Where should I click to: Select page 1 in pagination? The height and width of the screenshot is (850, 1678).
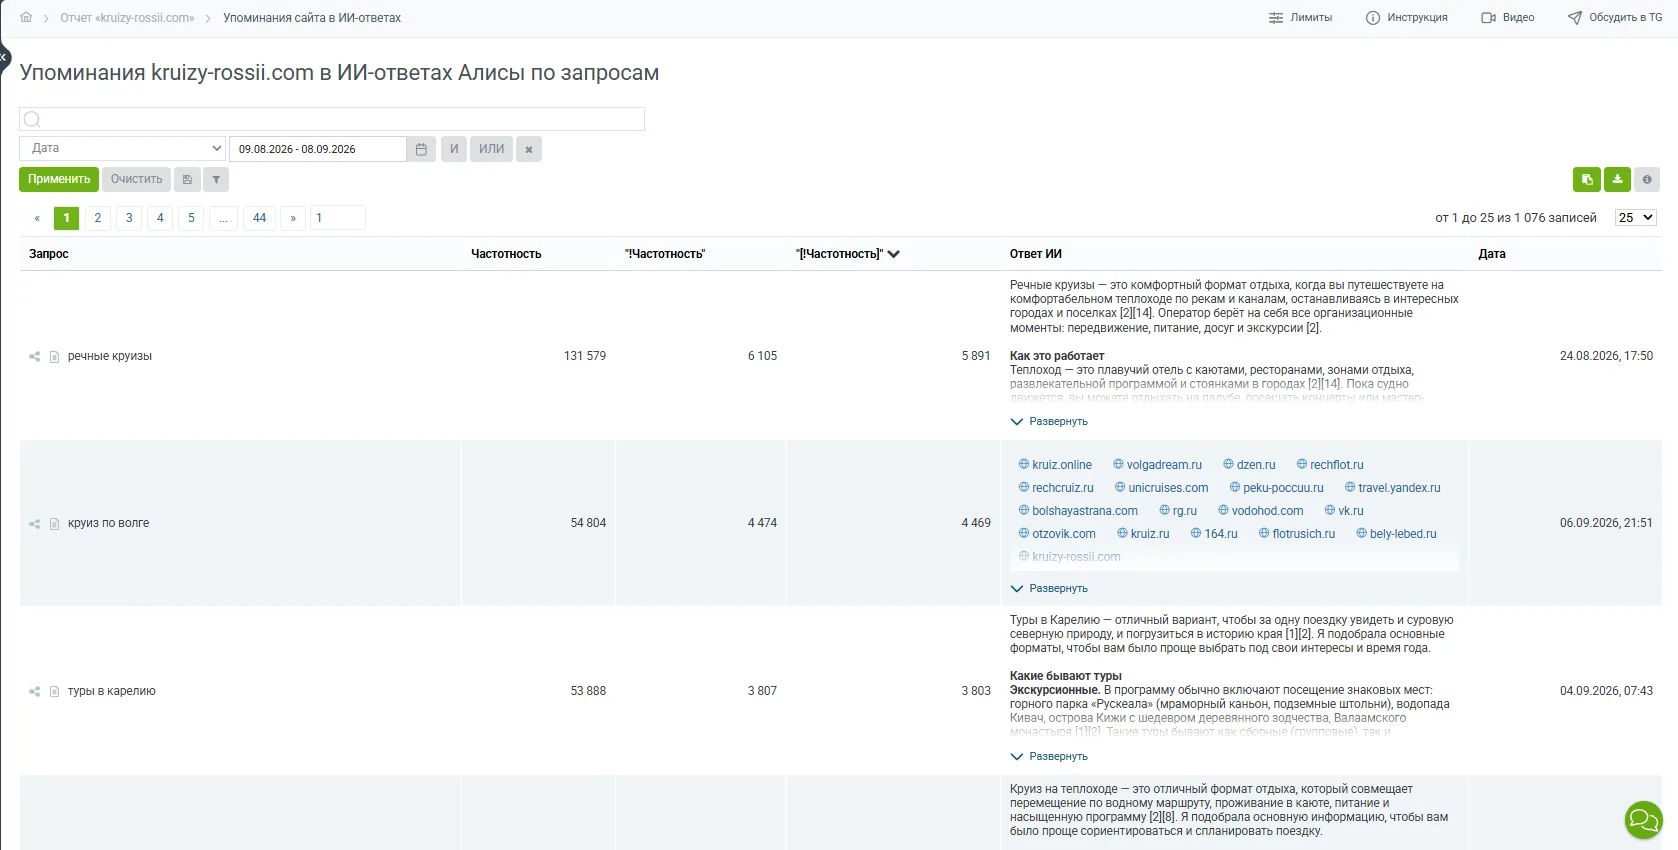tap(67, 218)
